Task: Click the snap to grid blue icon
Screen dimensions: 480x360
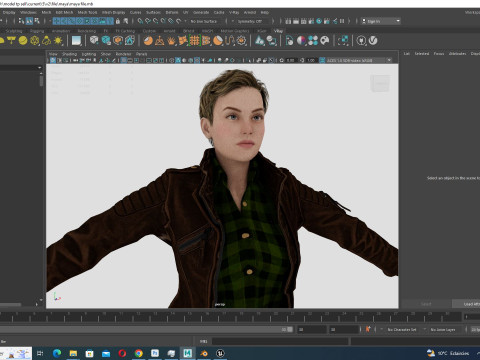Action: coord(140,21)
